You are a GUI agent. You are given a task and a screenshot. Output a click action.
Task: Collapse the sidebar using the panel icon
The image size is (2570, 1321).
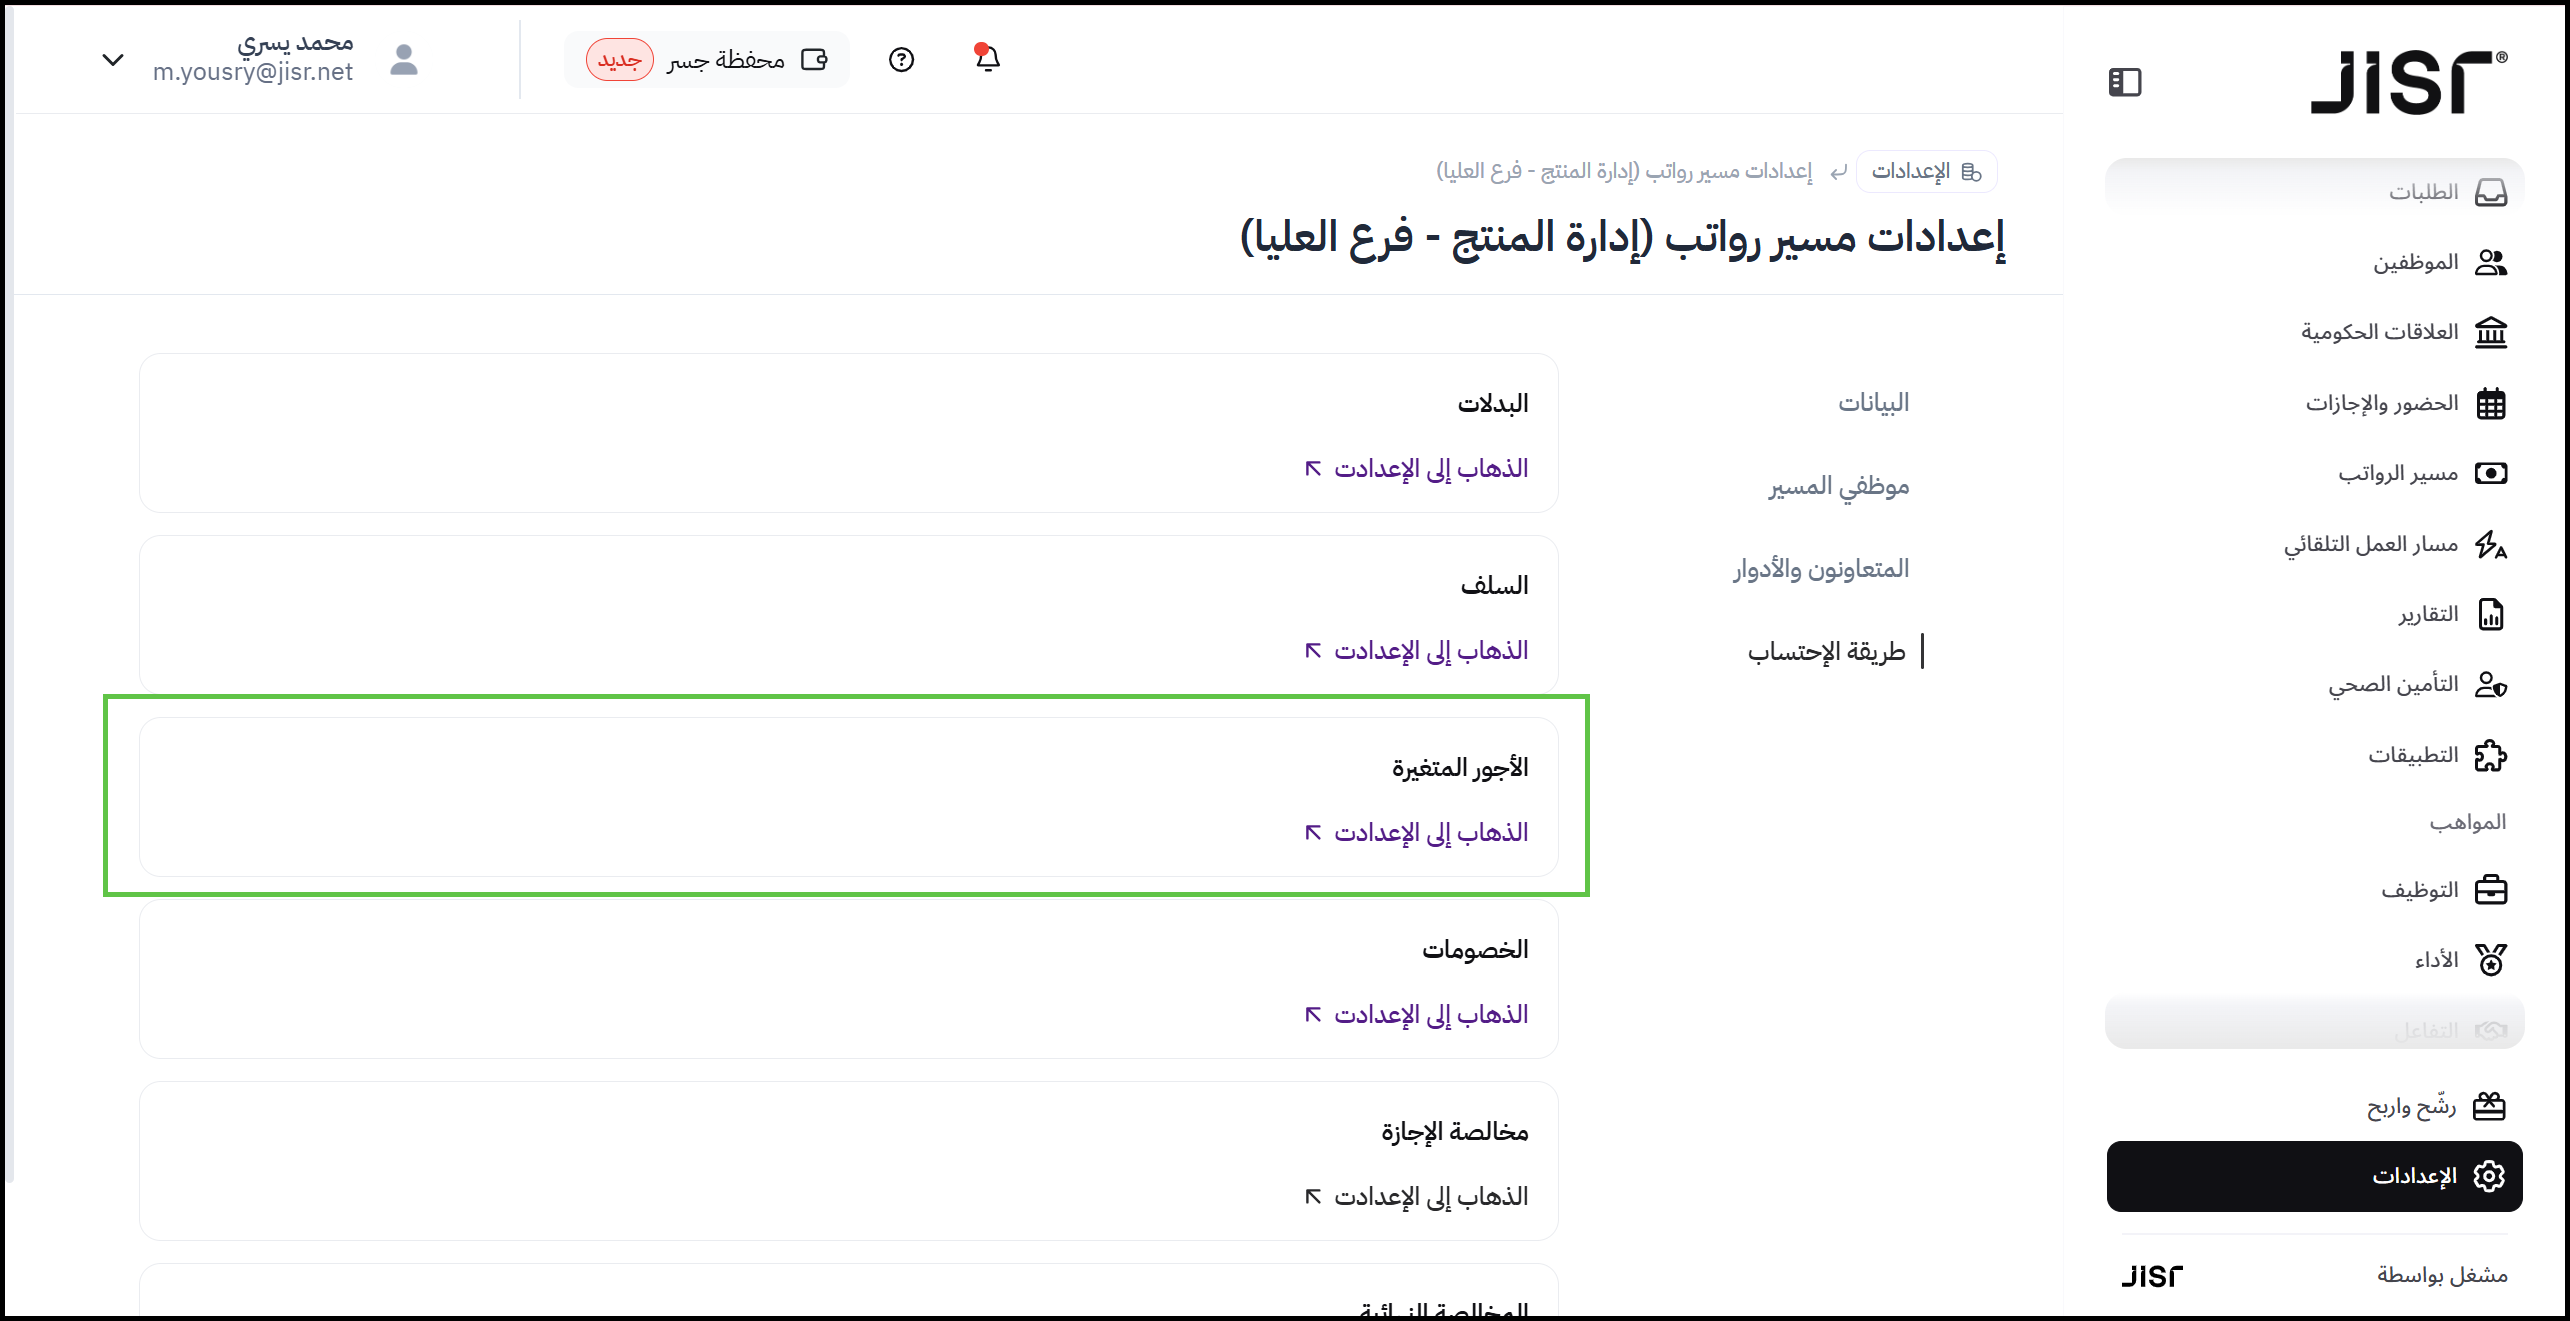coord(2124,82)
